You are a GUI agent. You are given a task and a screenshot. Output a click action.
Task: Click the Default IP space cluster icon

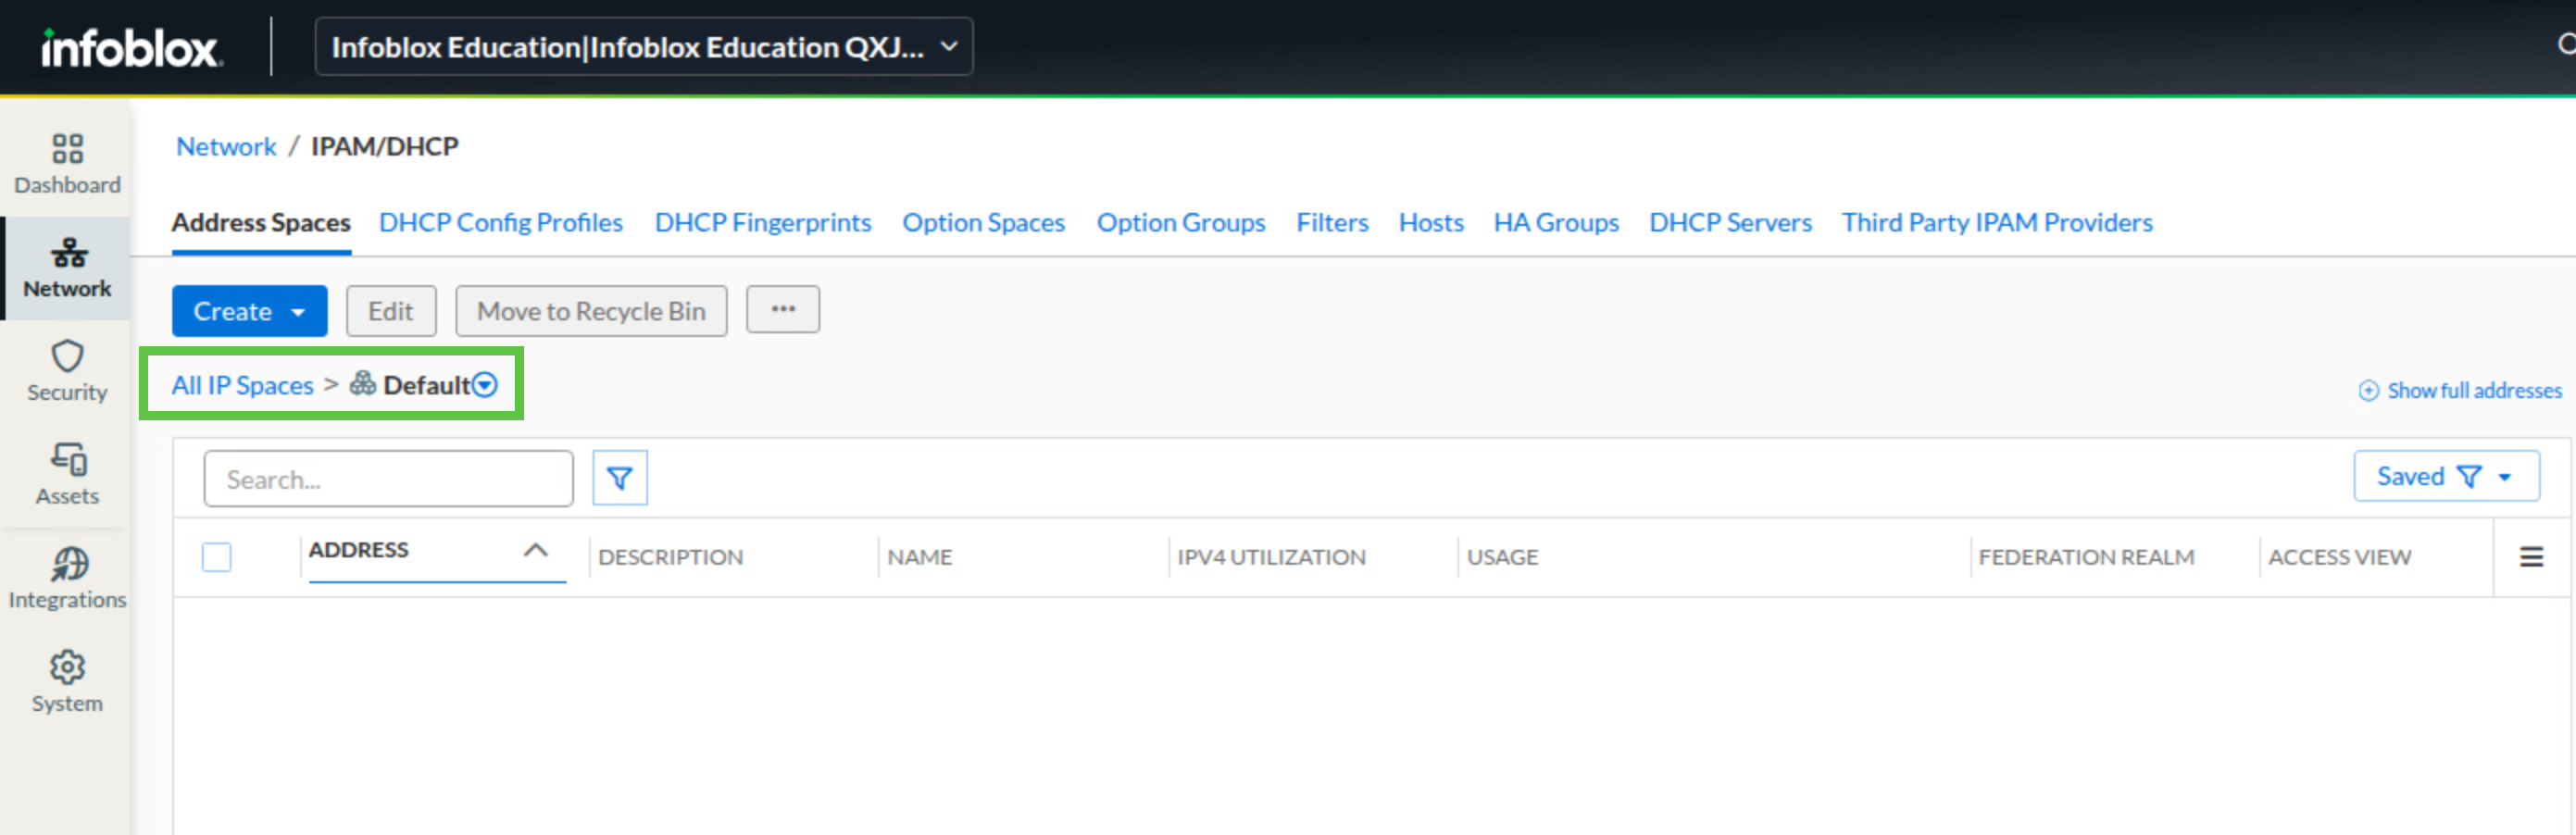(x=362, y=384)
